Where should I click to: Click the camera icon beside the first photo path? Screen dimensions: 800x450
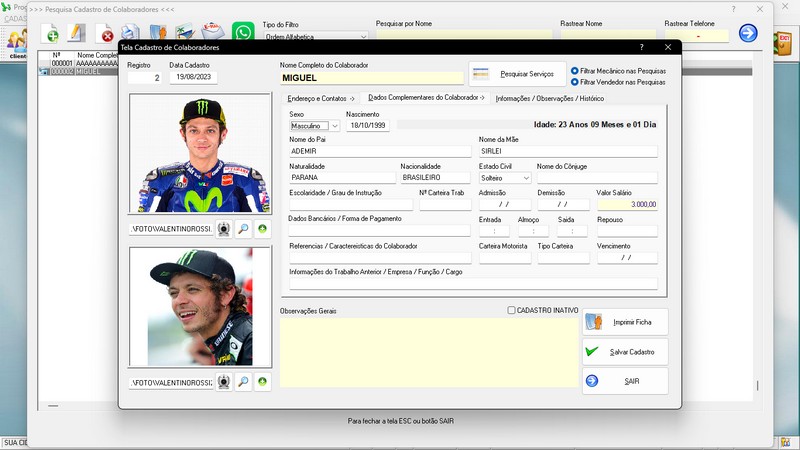tap(223, 229)
